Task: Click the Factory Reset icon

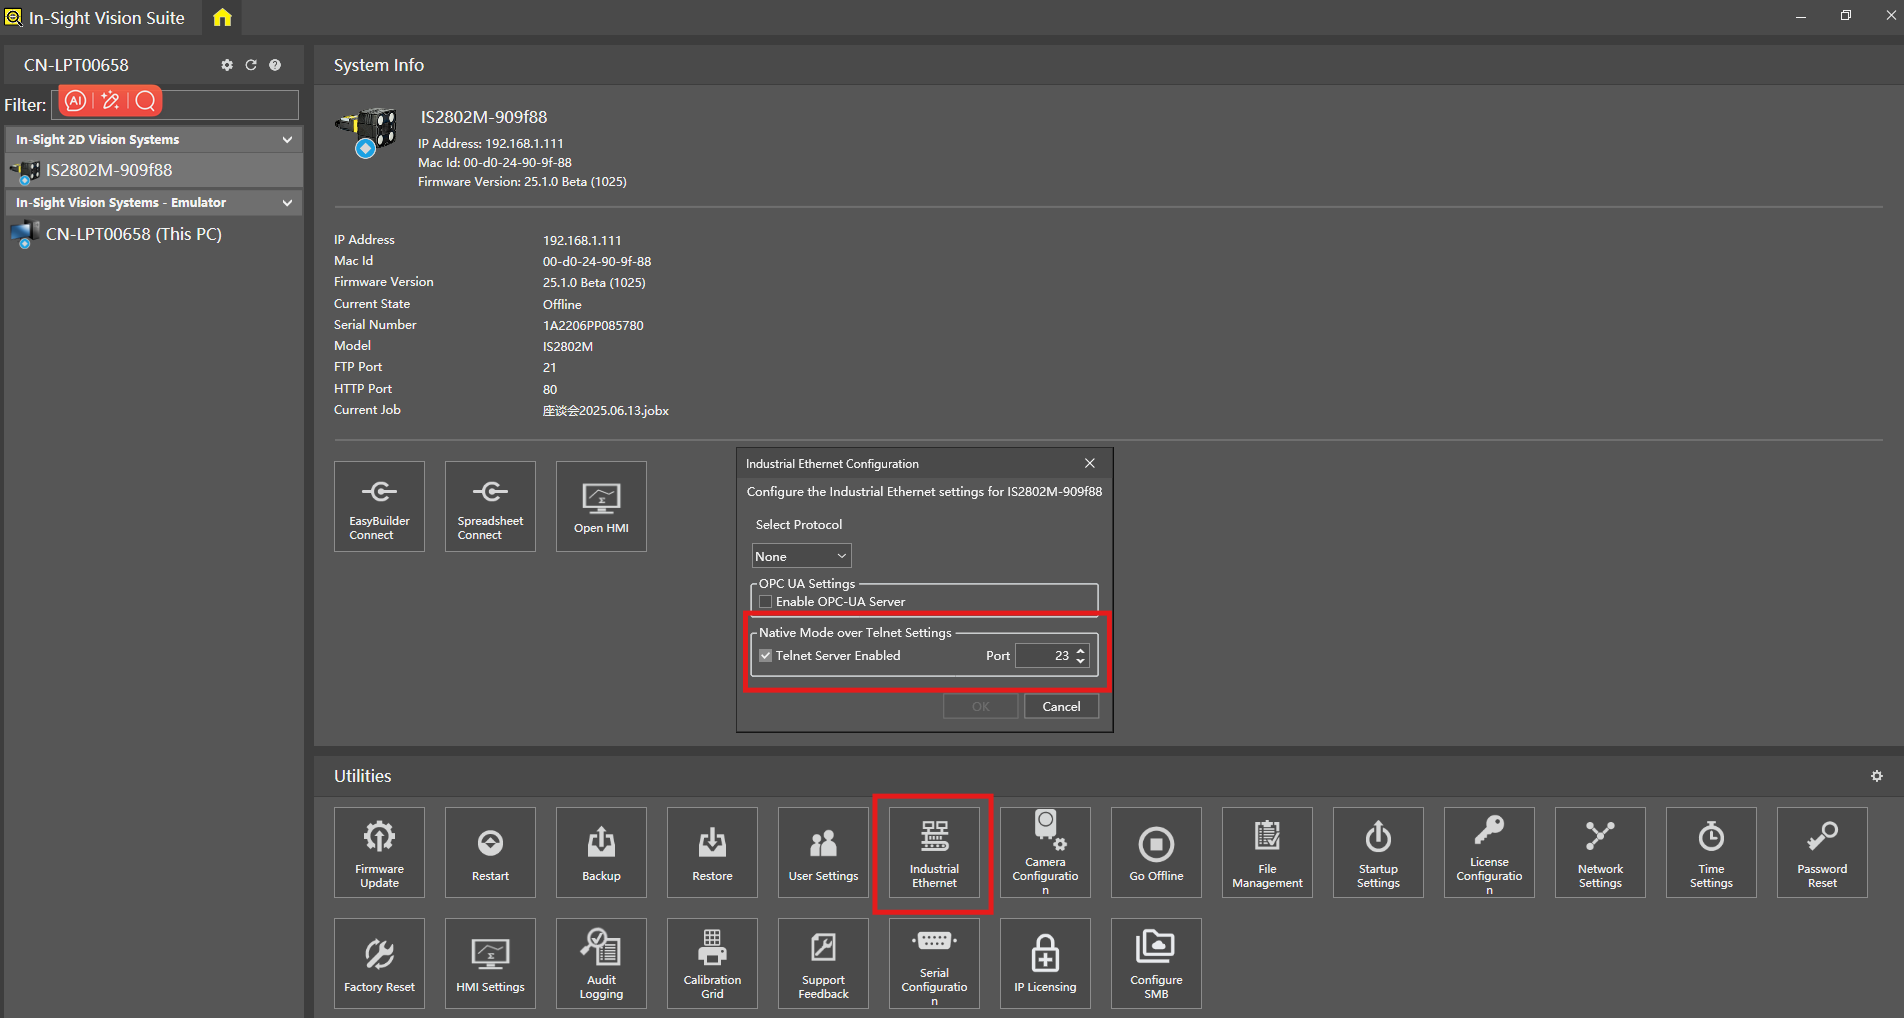Action: coord(379,963)
